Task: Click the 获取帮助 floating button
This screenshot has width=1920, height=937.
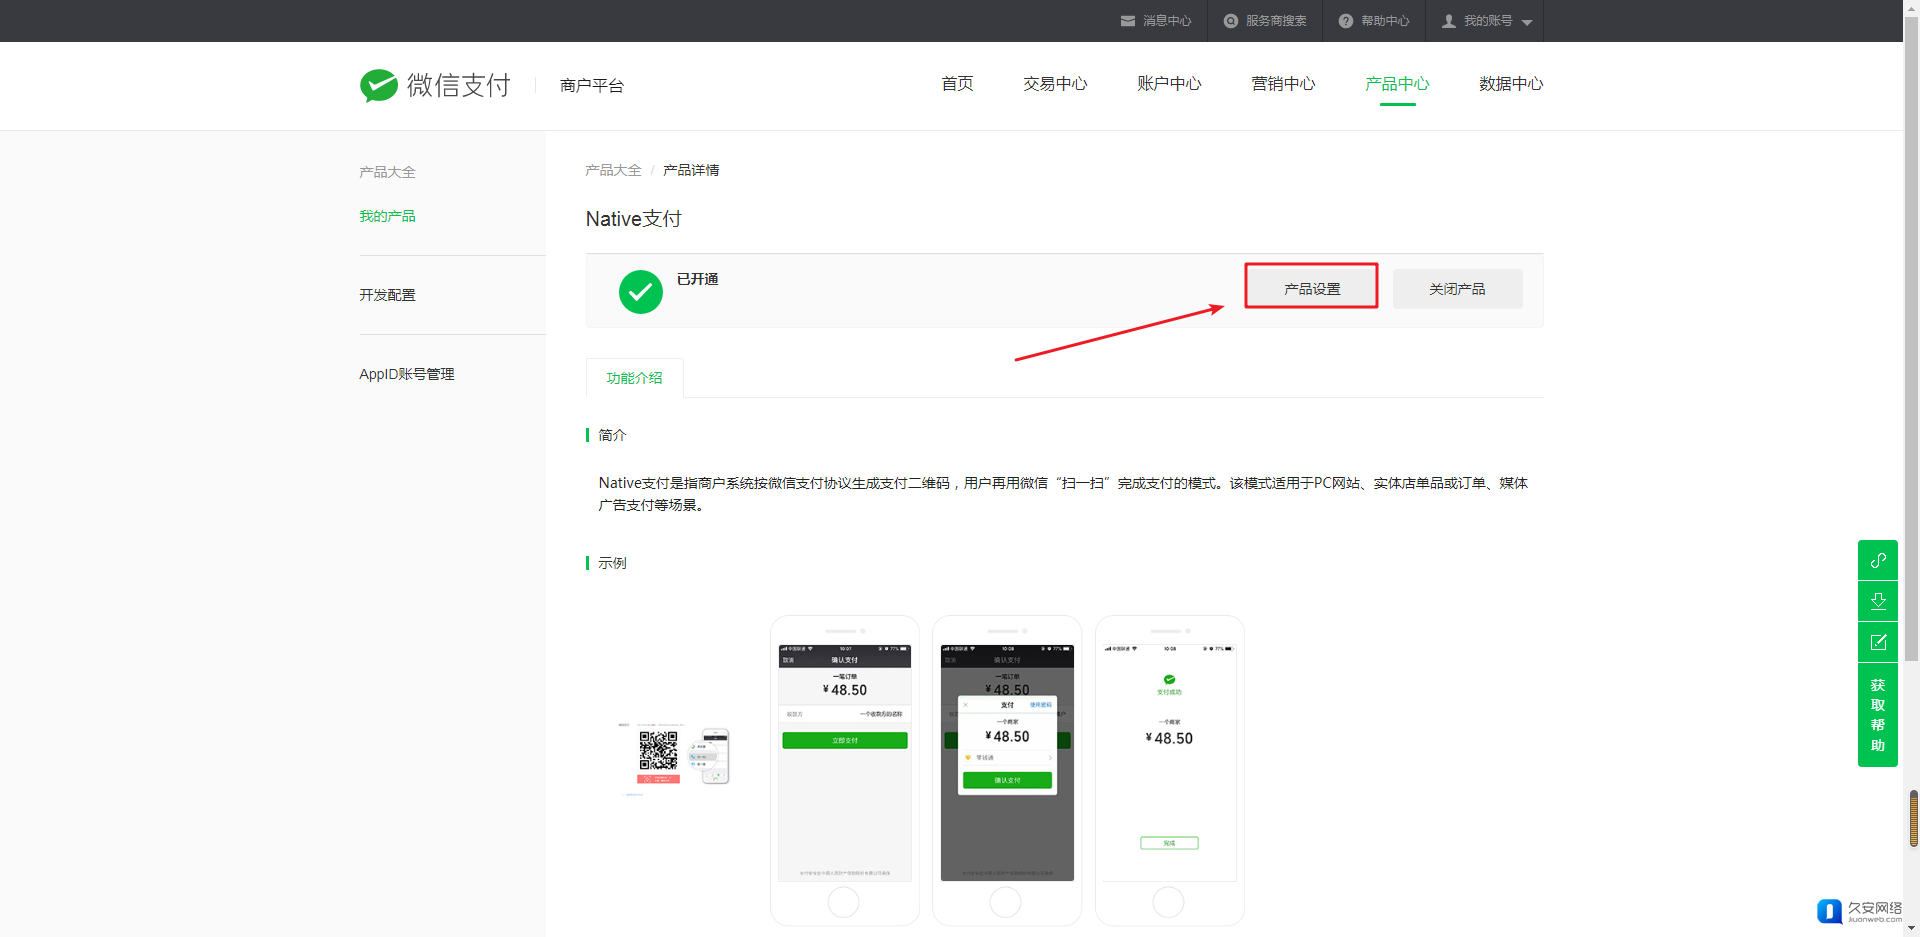Action: click(1878, 715)
